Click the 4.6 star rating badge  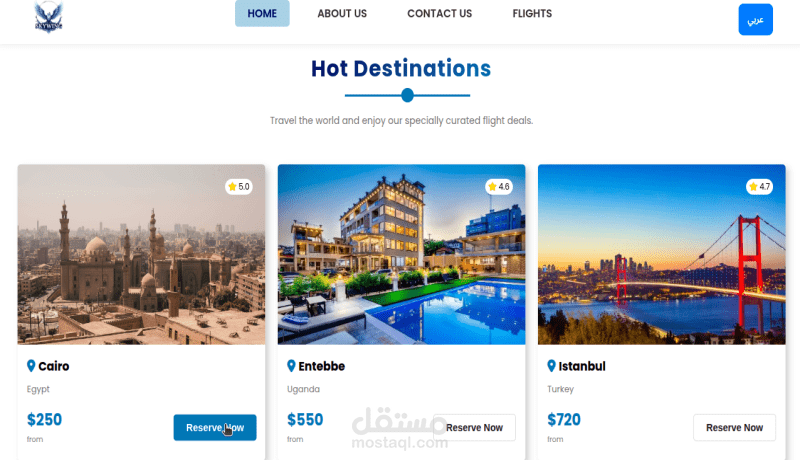click(x=498, y=187)
